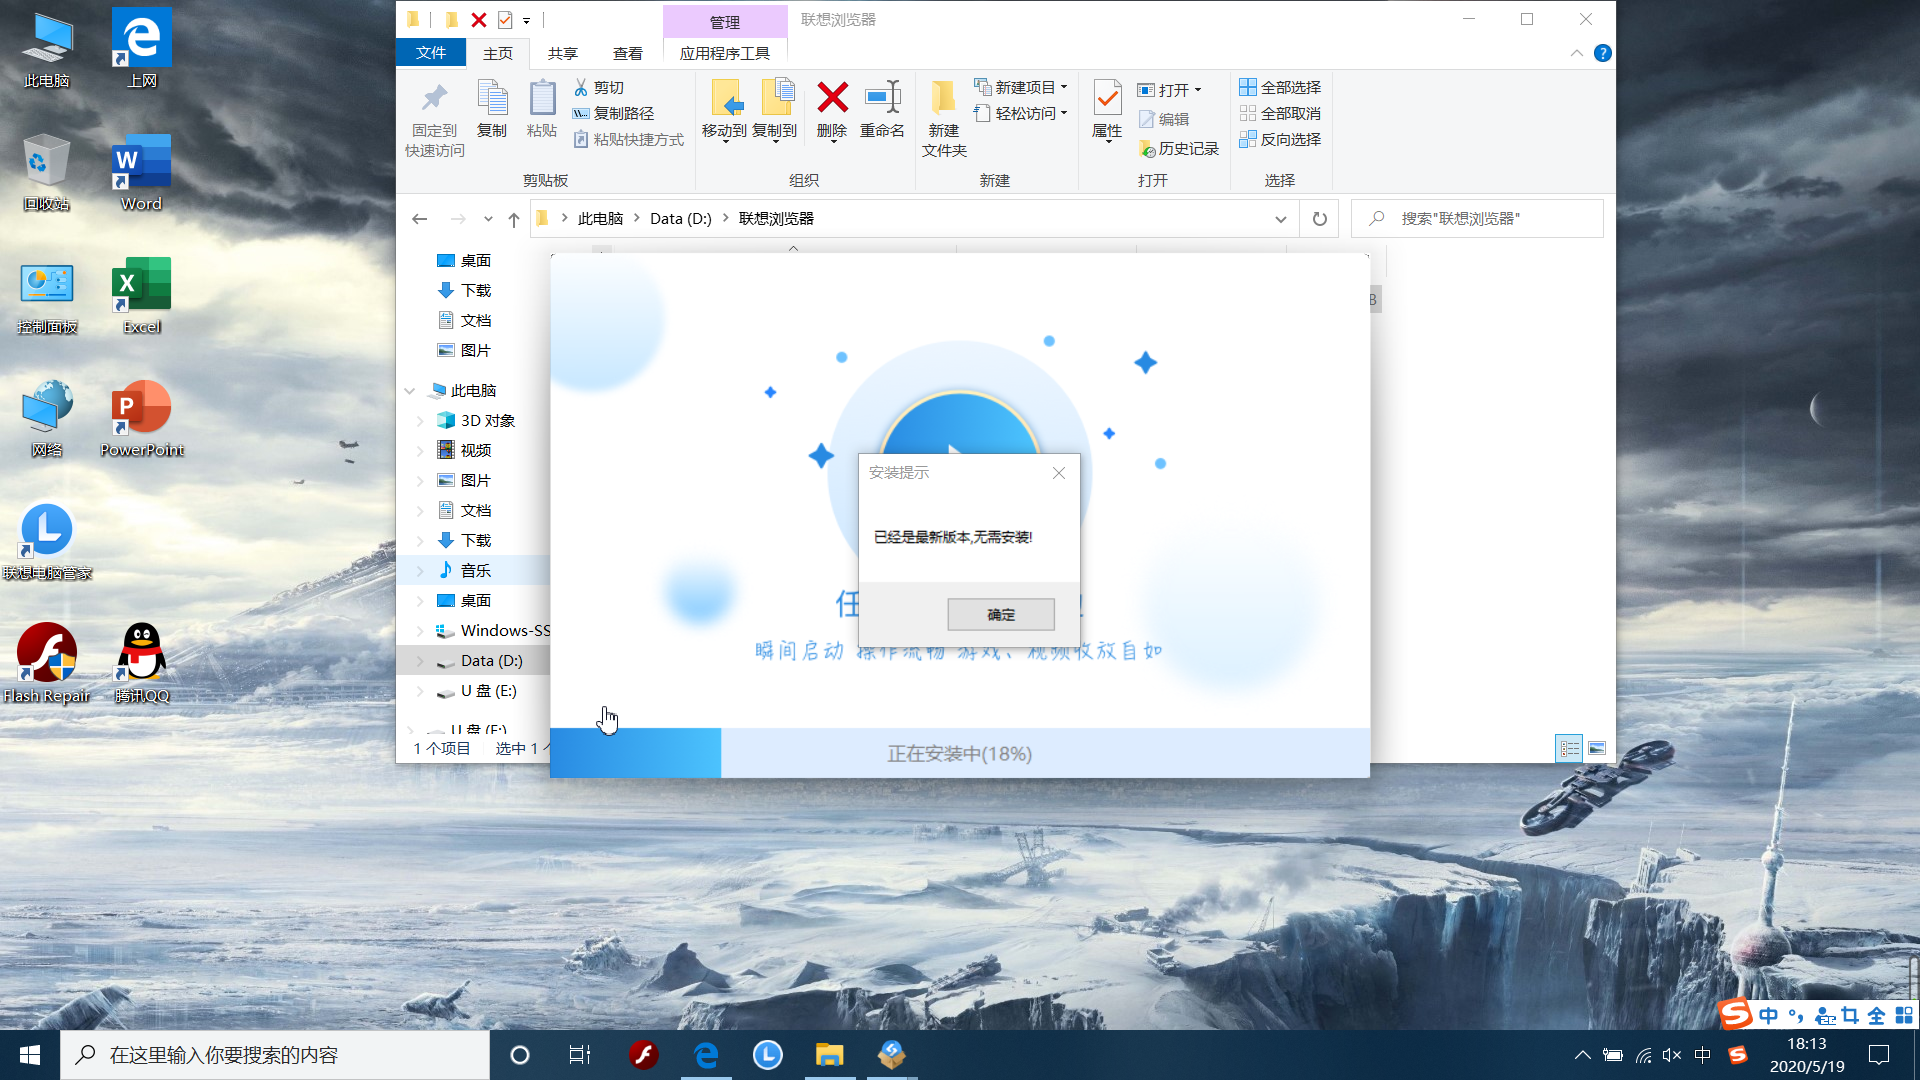Open recent locations dropdown arrow

(488, 219)
